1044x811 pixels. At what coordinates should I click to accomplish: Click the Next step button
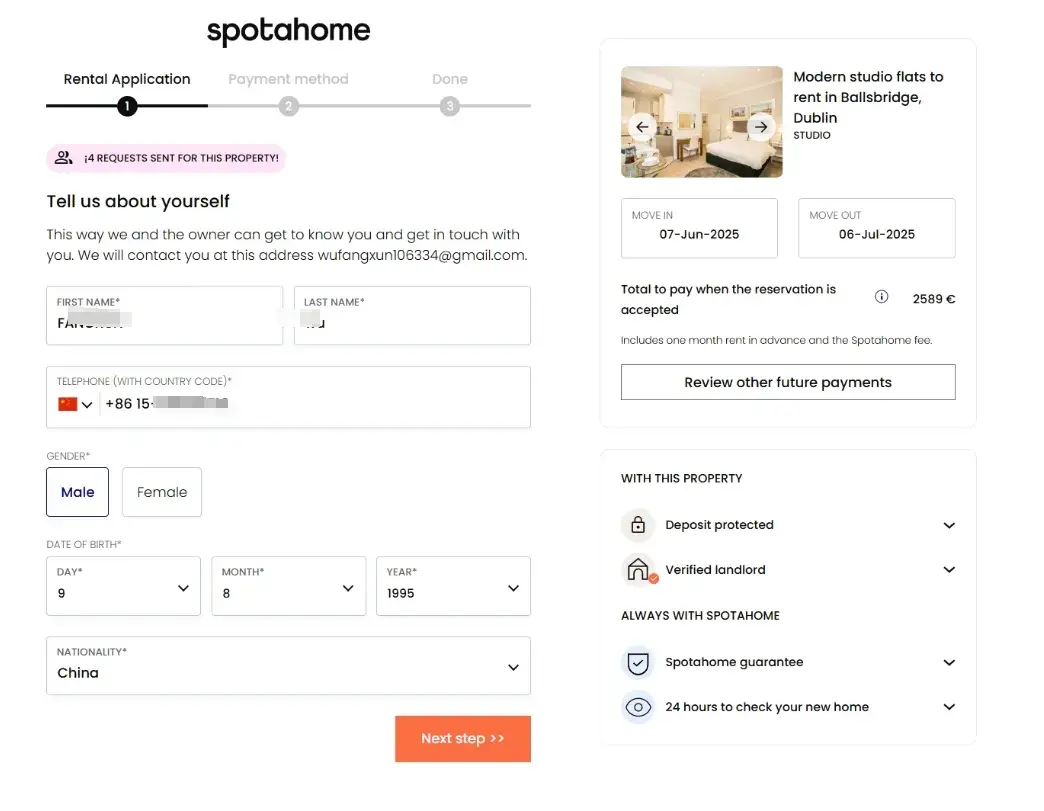tap(463, 739)
